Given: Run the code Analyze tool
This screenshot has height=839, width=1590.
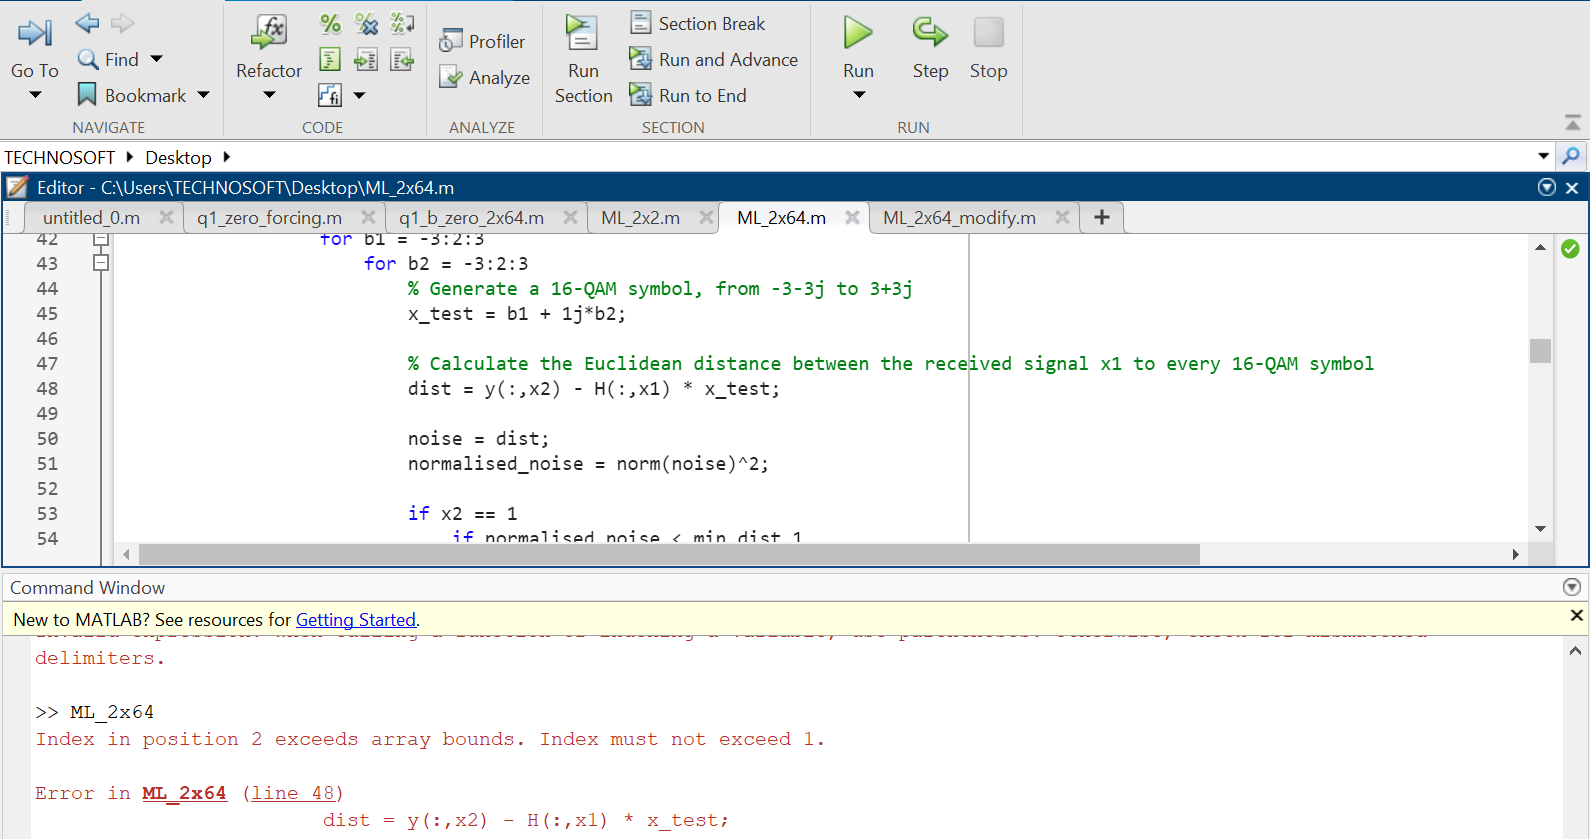Looking at the screenshot, I should pyautogui.click(x=485, y=77).
